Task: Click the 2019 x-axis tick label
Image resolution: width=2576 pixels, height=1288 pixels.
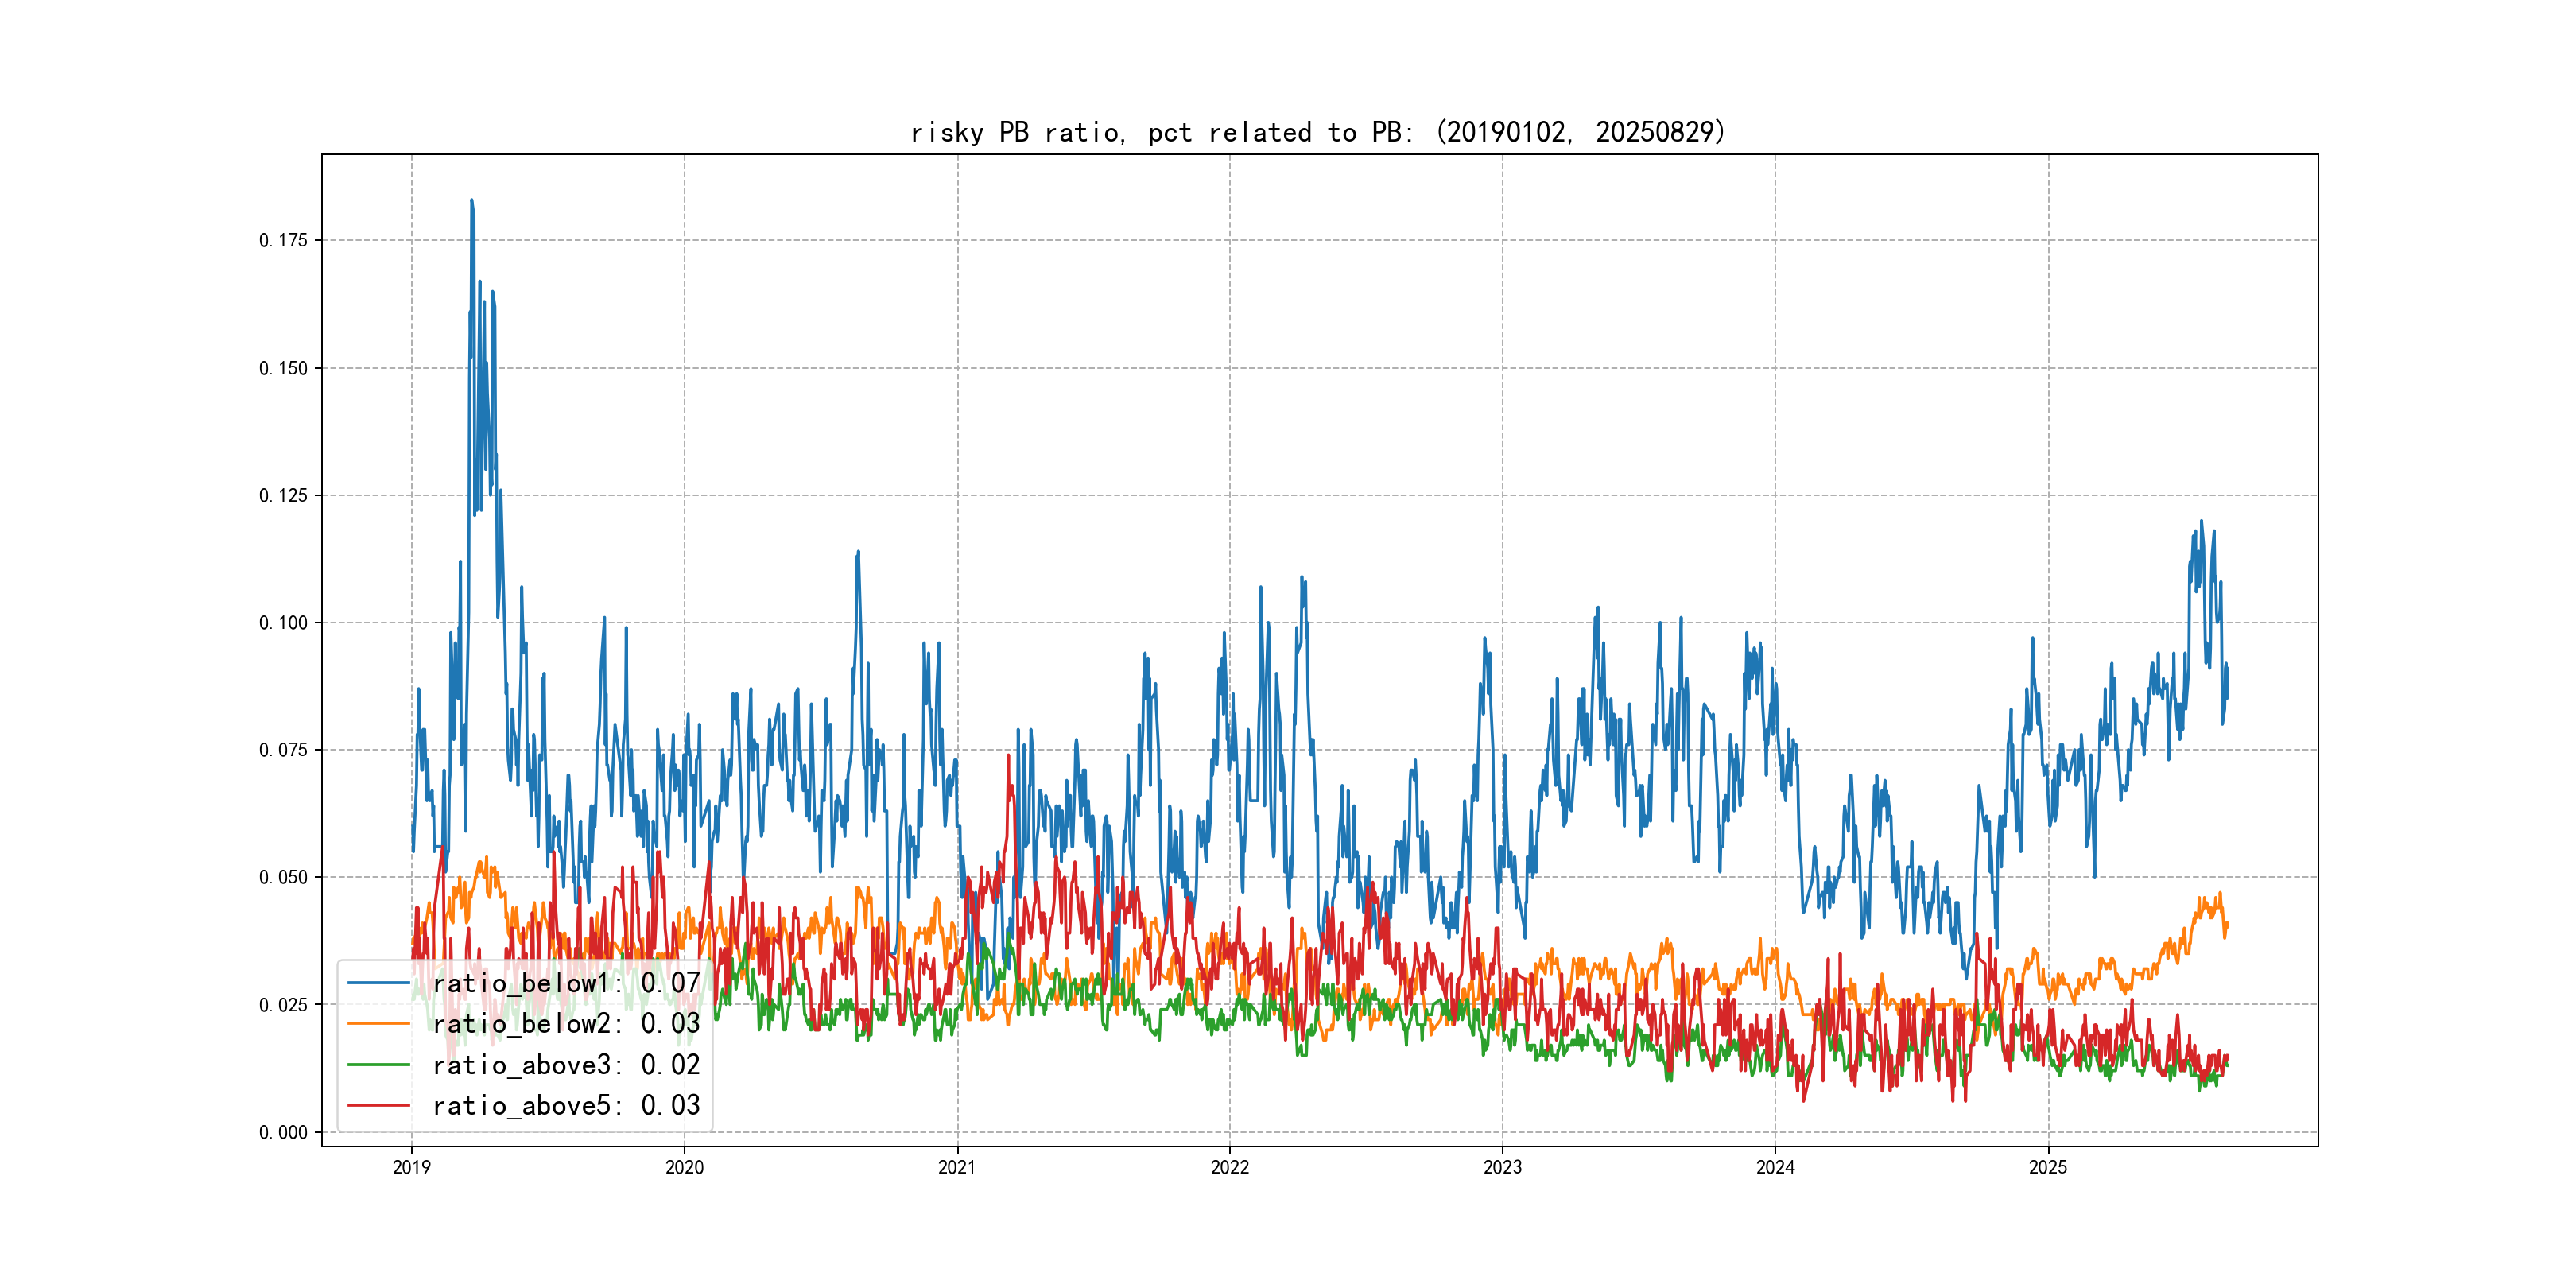Action: tap(411, 1167)
